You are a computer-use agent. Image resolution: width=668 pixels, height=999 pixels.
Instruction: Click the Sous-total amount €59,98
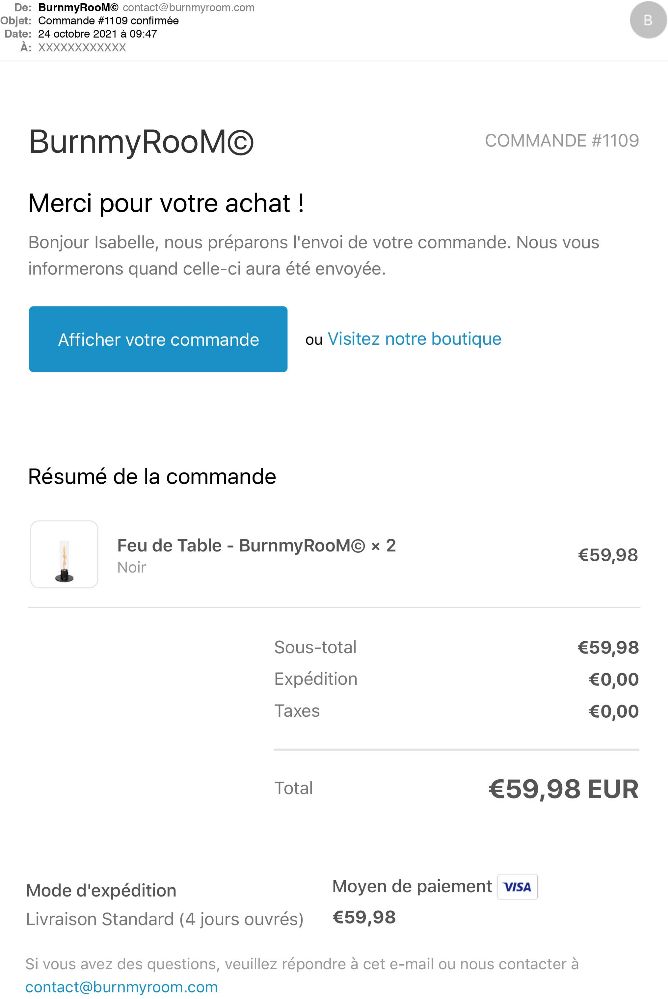click(608, 647)
